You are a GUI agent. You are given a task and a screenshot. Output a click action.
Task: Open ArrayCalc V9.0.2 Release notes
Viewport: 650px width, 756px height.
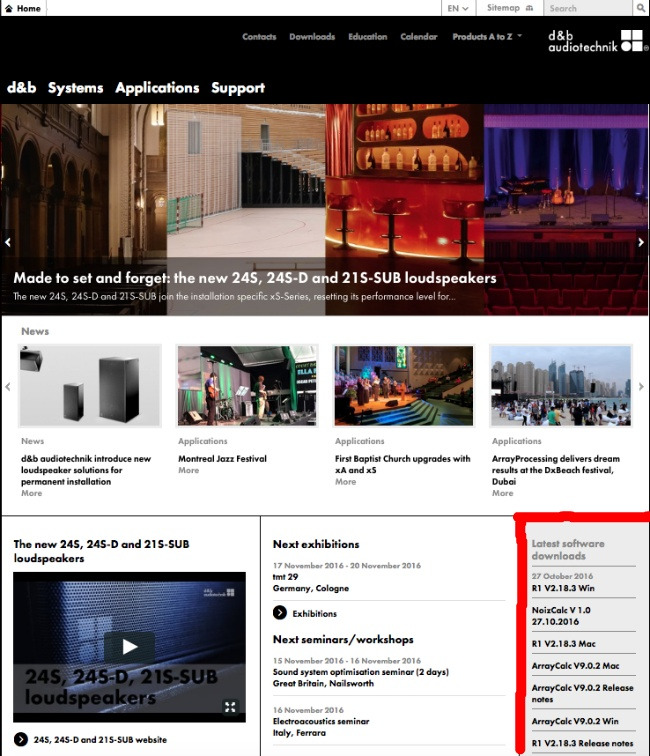(x=583, y=693)
